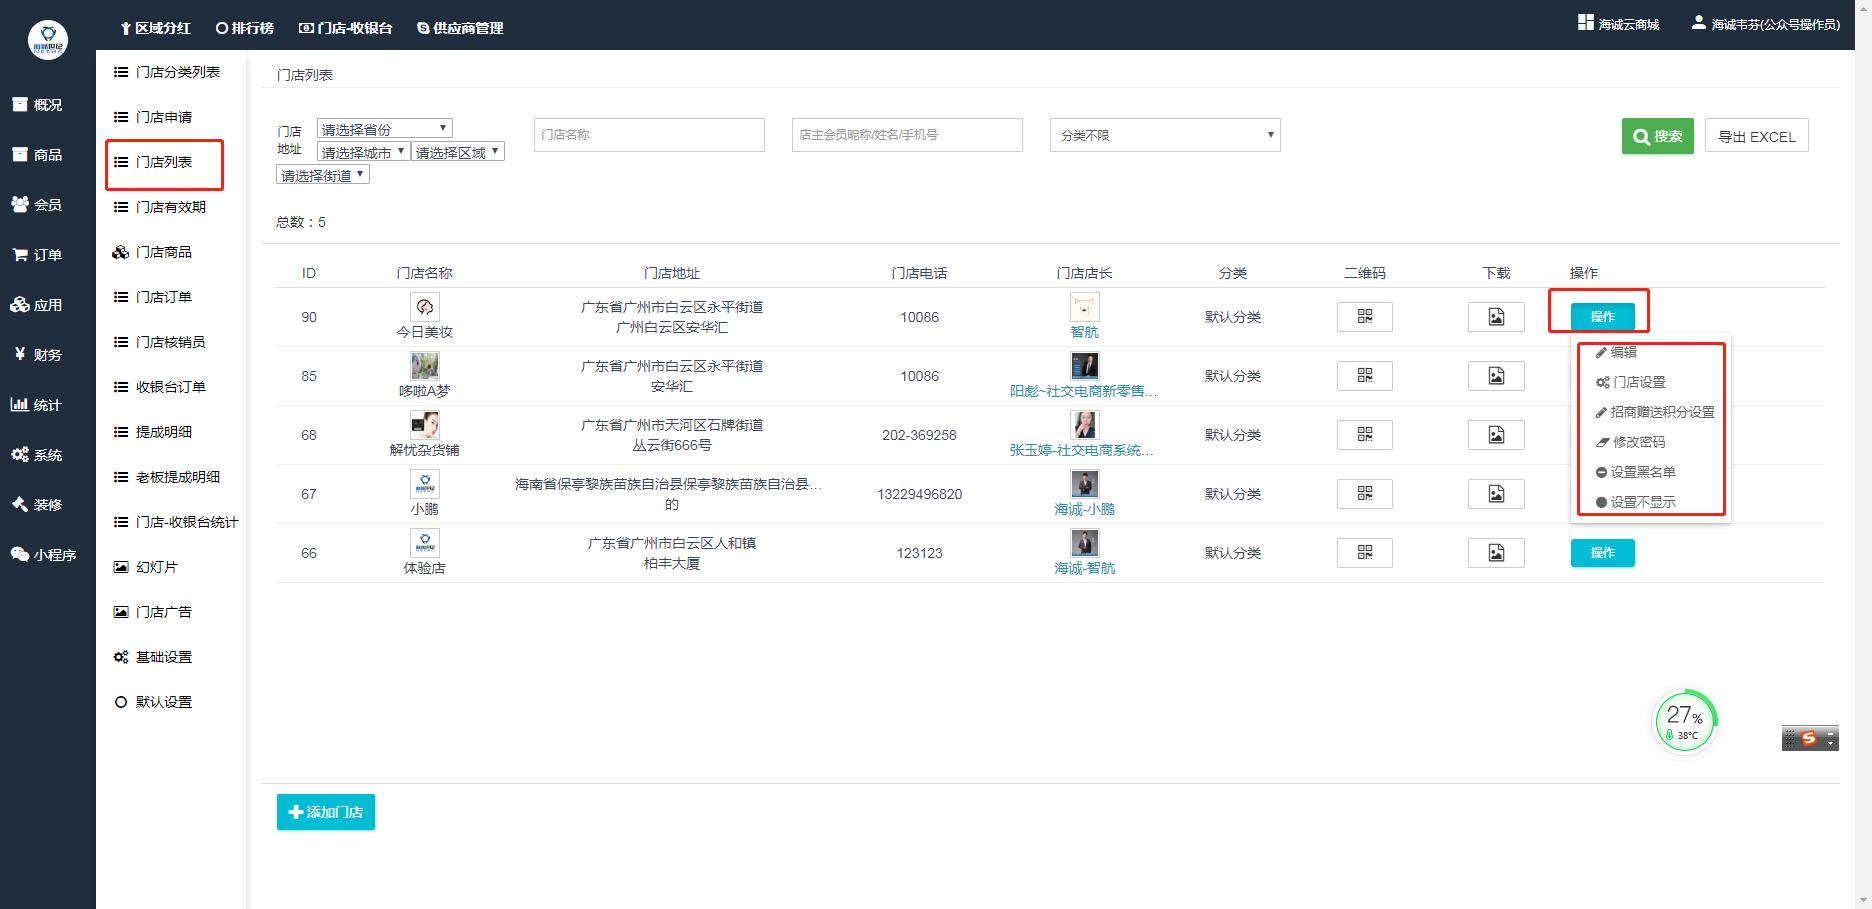Click download icon for store 小鹏

(x=1495, y=494)
